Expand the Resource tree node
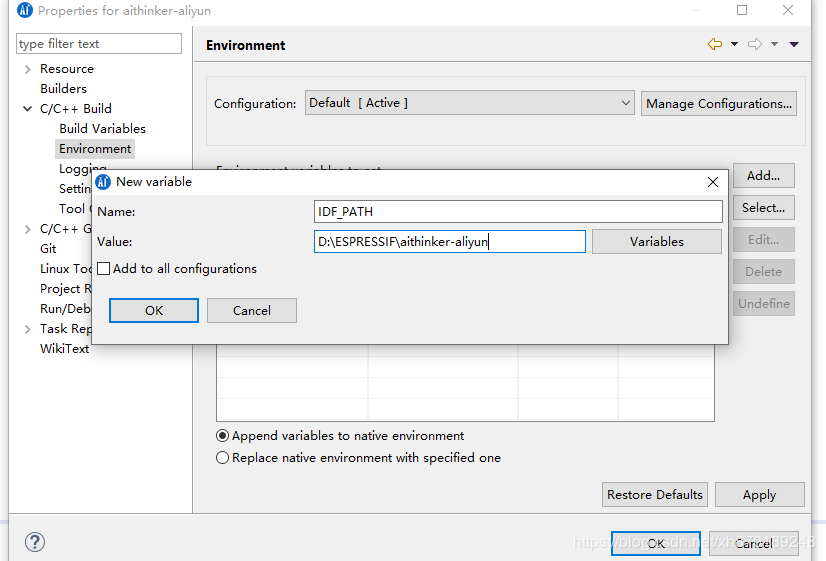 27,69
